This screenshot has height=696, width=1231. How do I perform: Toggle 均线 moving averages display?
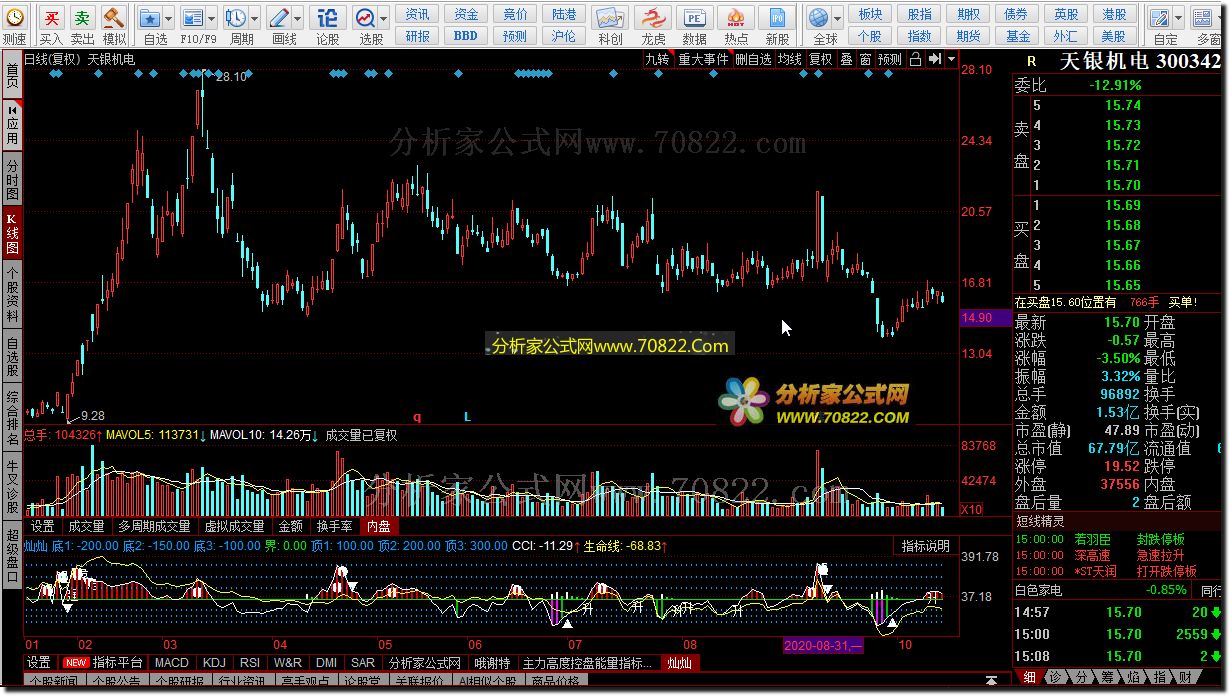click(790, 59)
